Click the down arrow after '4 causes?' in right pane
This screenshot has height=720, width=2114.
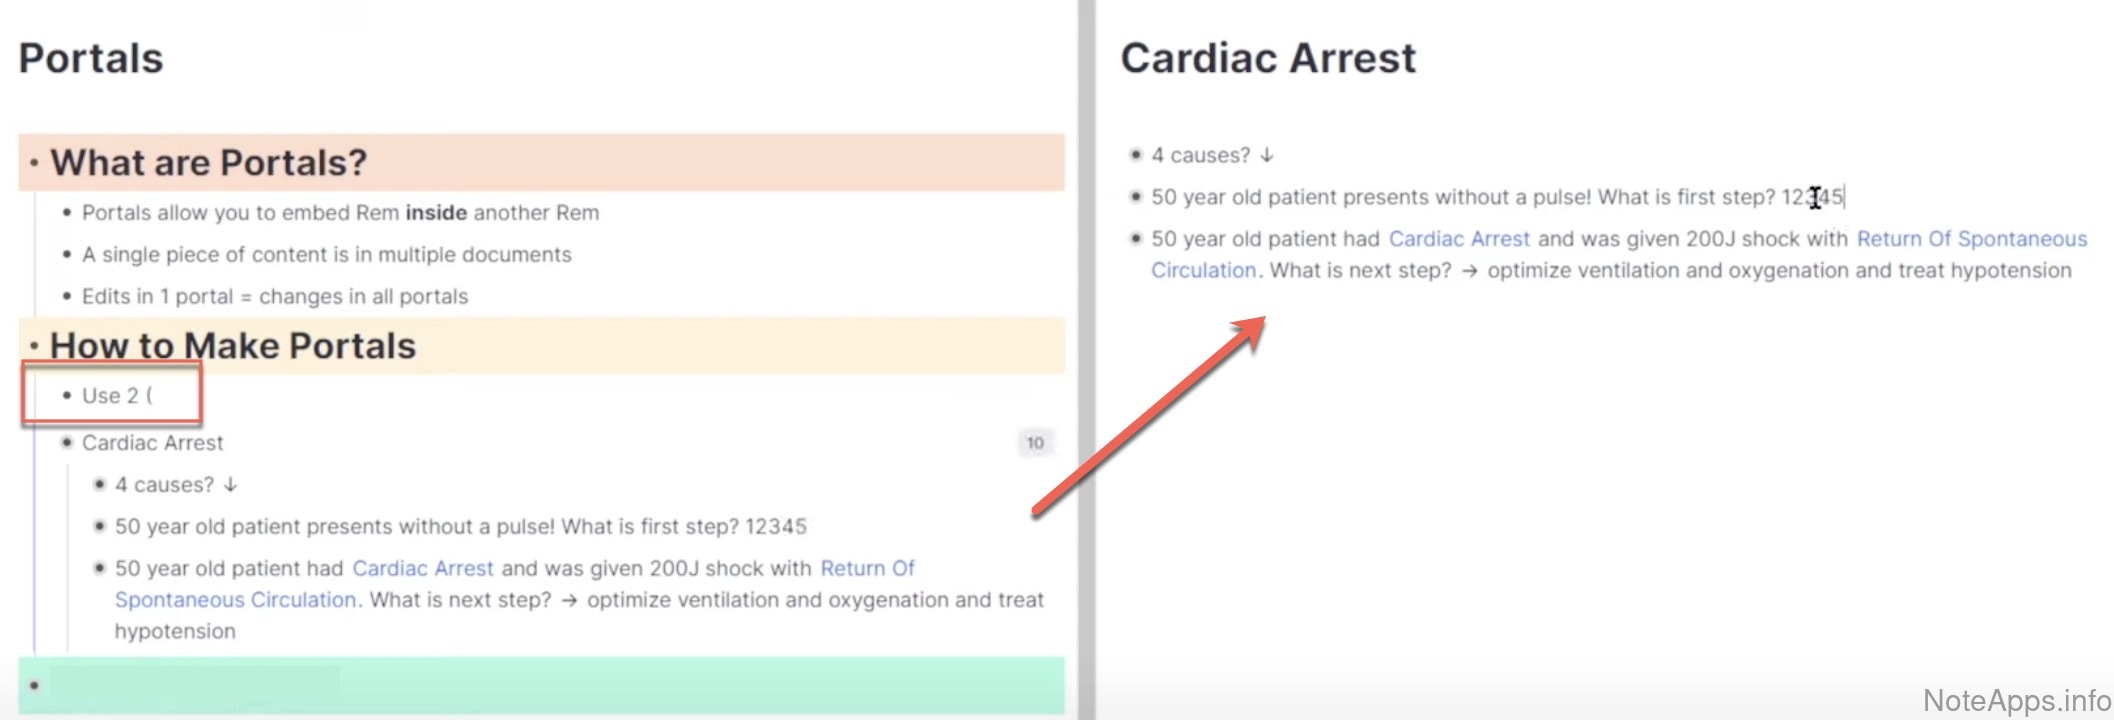[1267, 155]
